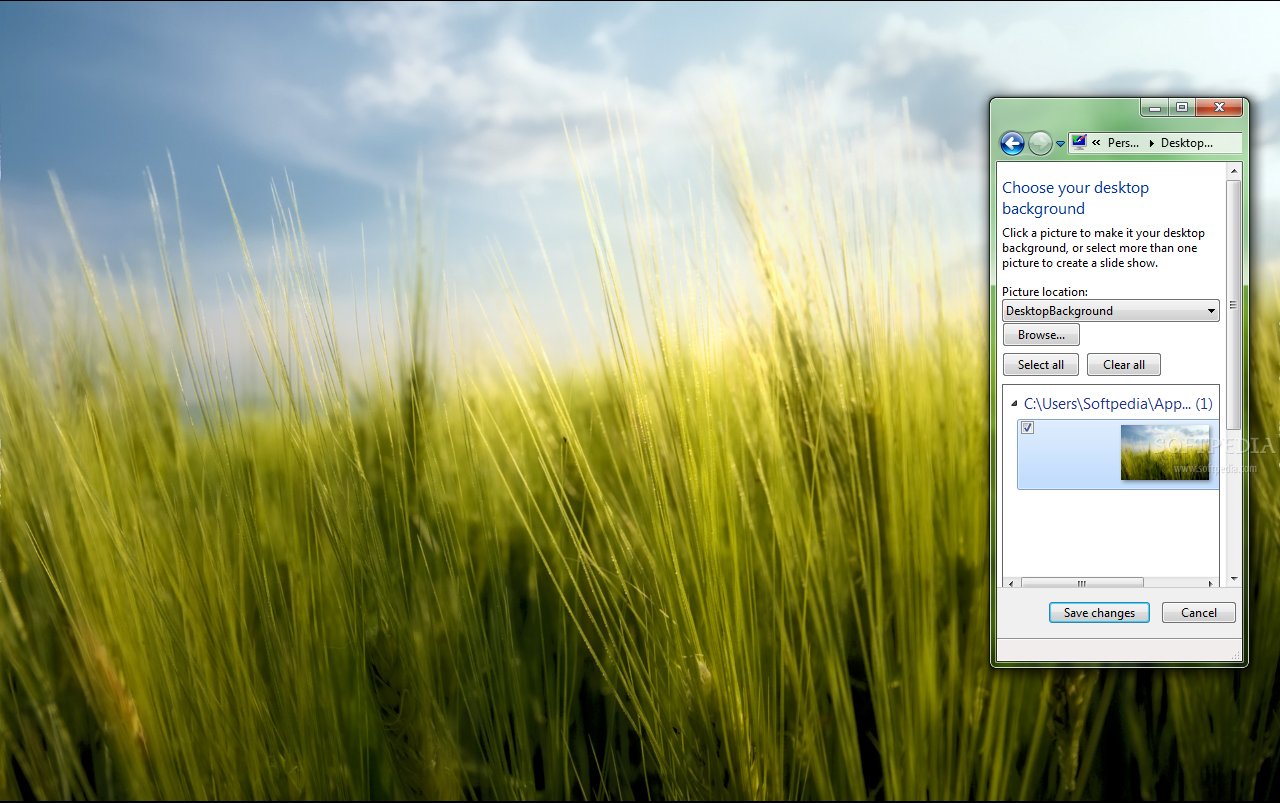Select the 'Desktop...' breadcrumb segment
The width and height of the screenshot is (1280, 803).
1187,143
